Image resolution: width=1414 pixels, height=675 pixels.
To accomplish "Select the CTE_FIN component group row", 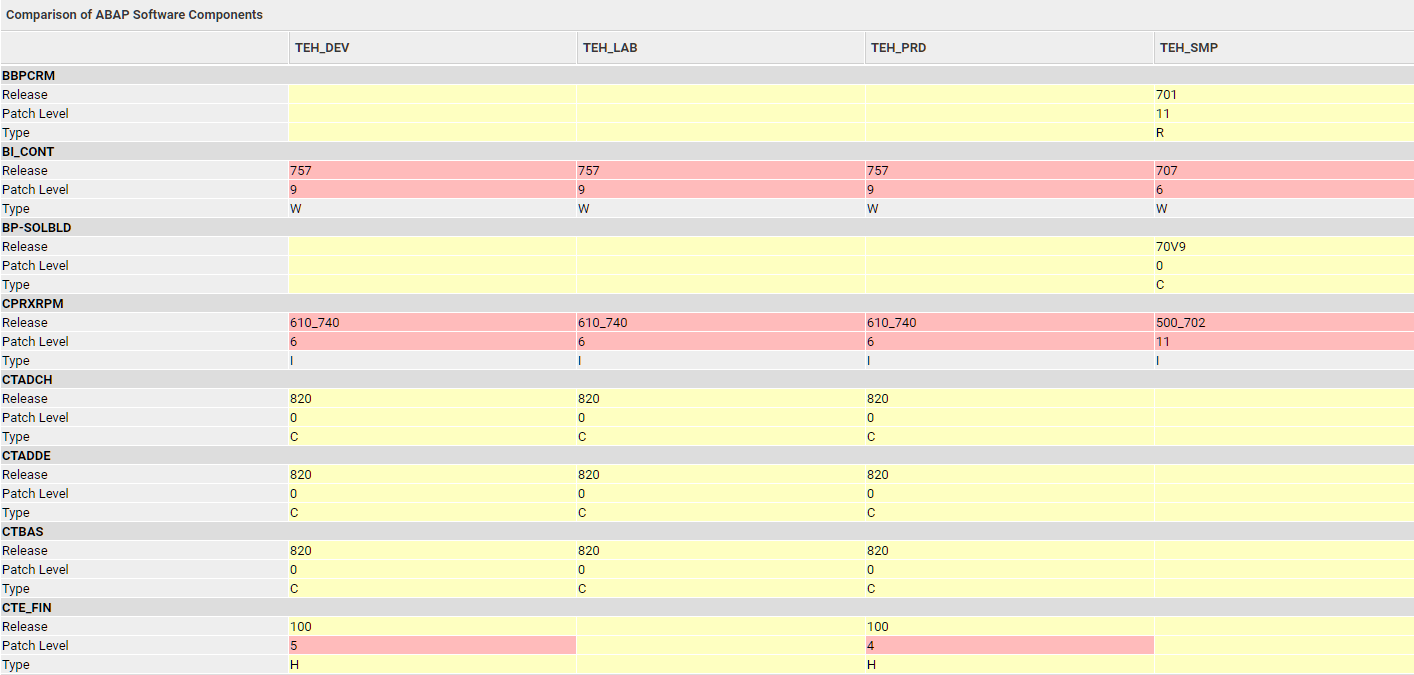I will pyautogui.click(x=26, y=608).
